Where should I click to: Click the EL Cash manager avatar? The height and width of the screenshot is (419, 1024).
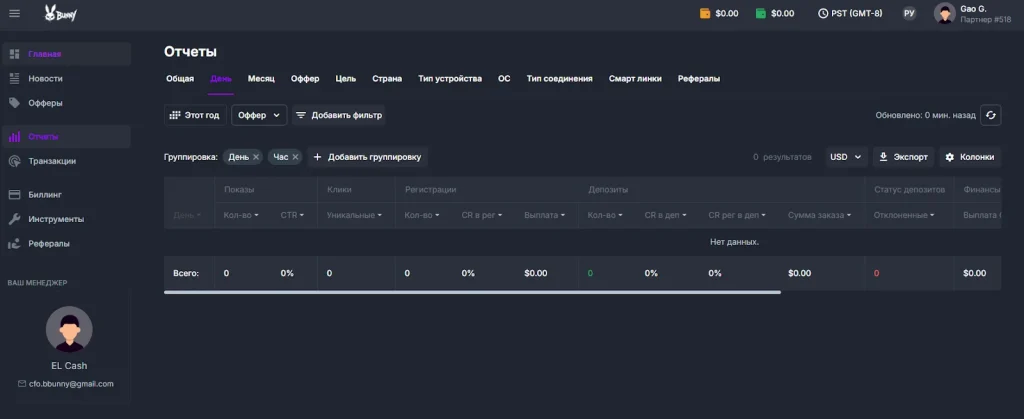69,330
